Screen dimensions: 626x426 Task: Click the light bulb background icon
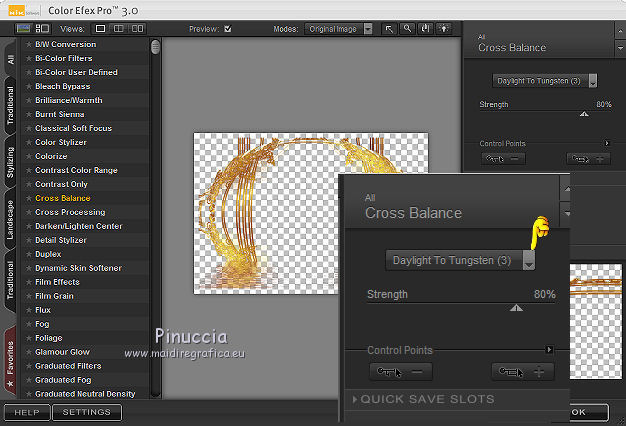click(x=441, y=29)
